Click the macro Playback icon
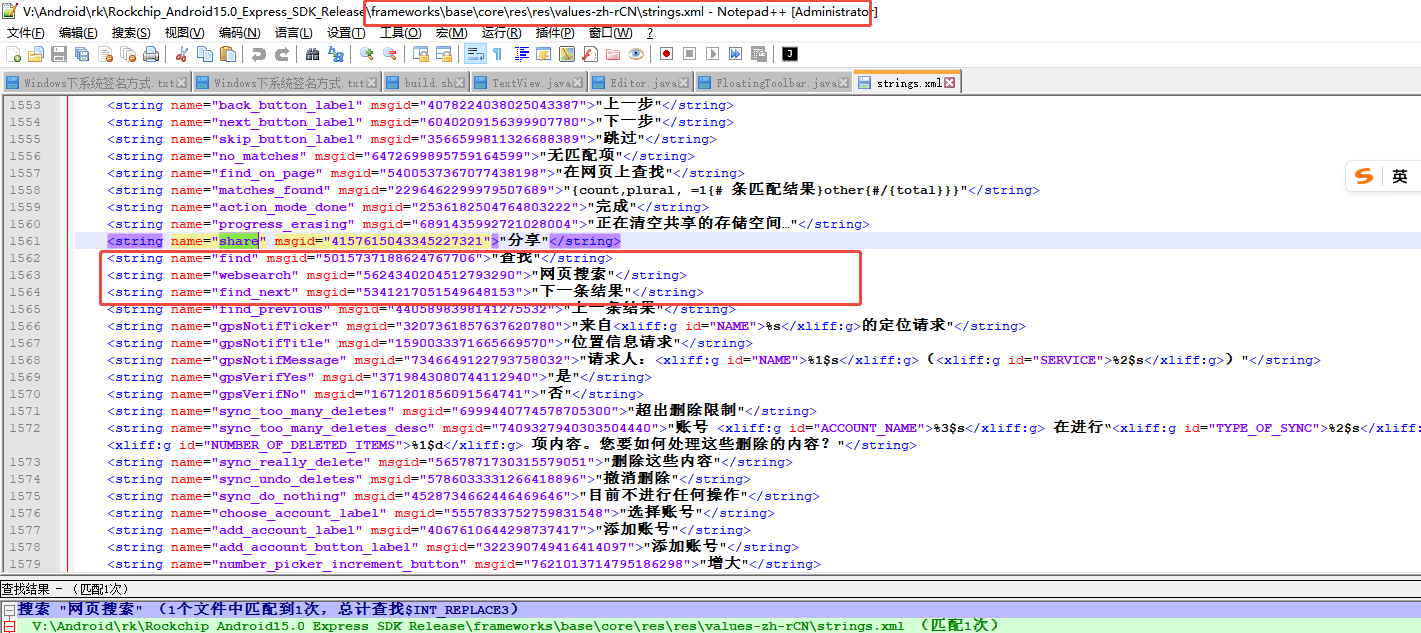This screenshot has width=1421, height=633. coord(712,53)
